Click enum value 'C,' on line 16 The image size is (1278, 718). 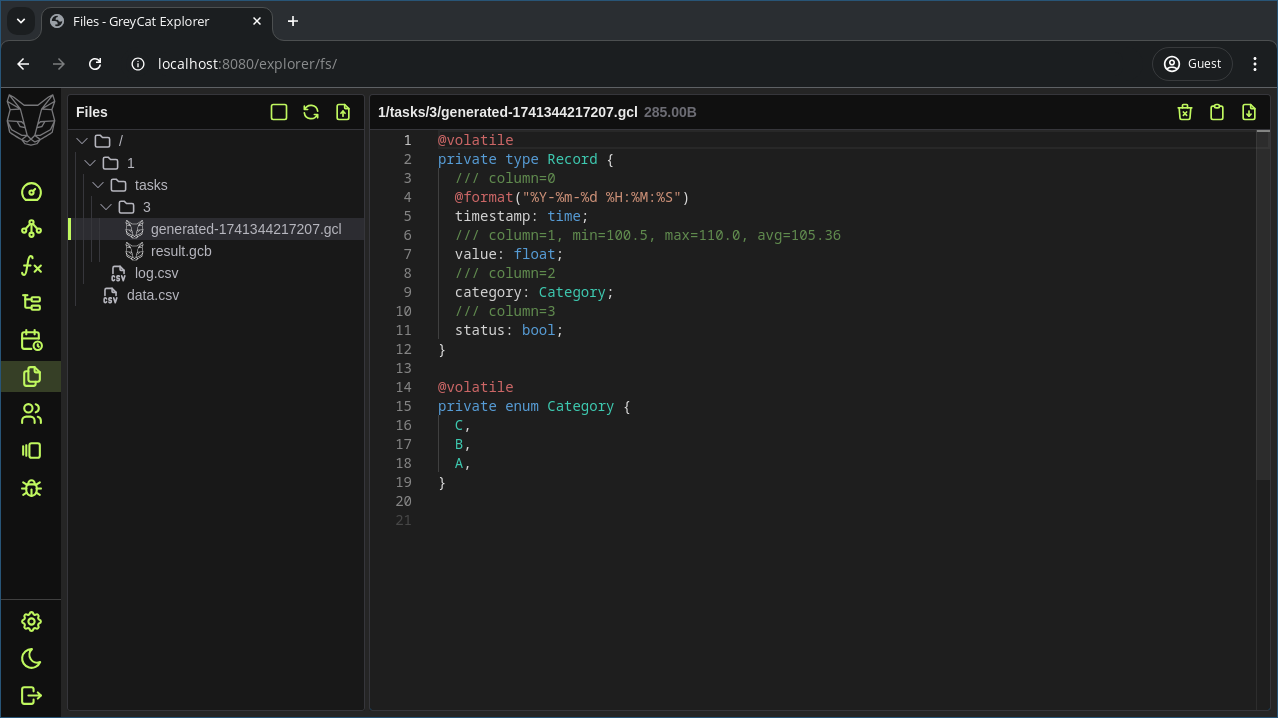463,425
